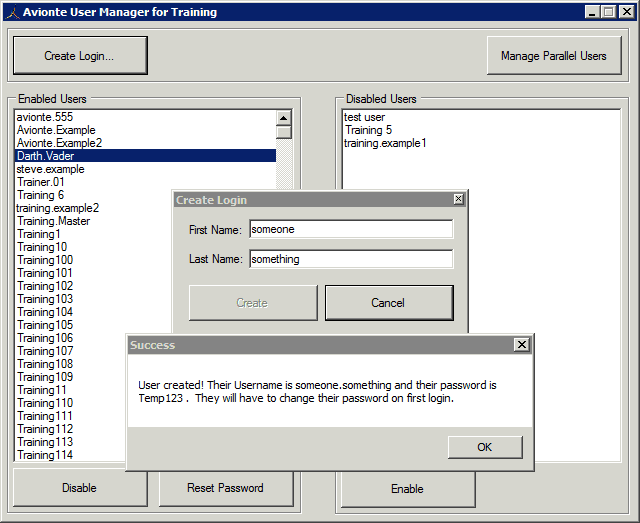Minimize the Avionte User Manager window

(x=592, y=12)
